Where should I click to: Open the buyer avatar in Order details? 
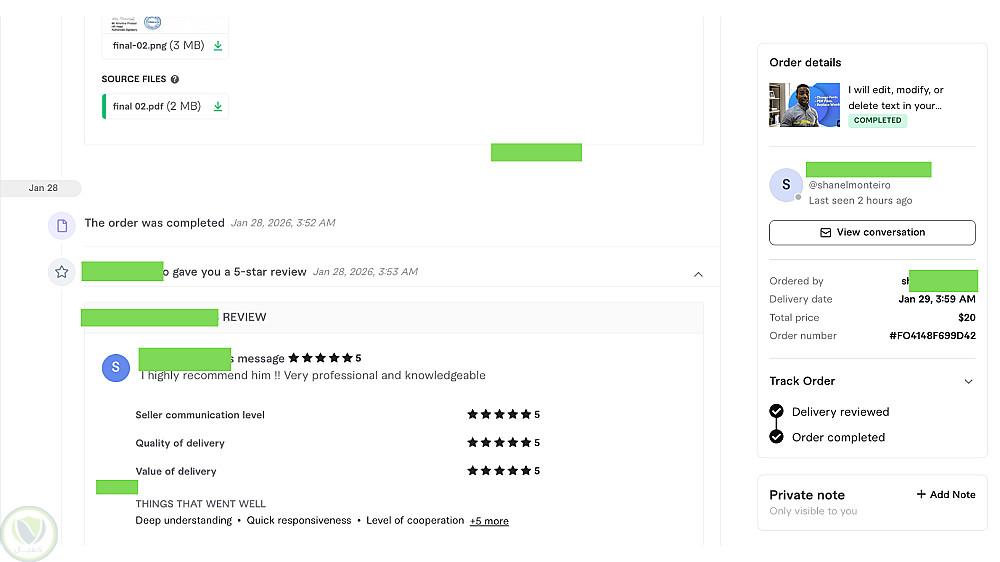click(x=786, y=185)
